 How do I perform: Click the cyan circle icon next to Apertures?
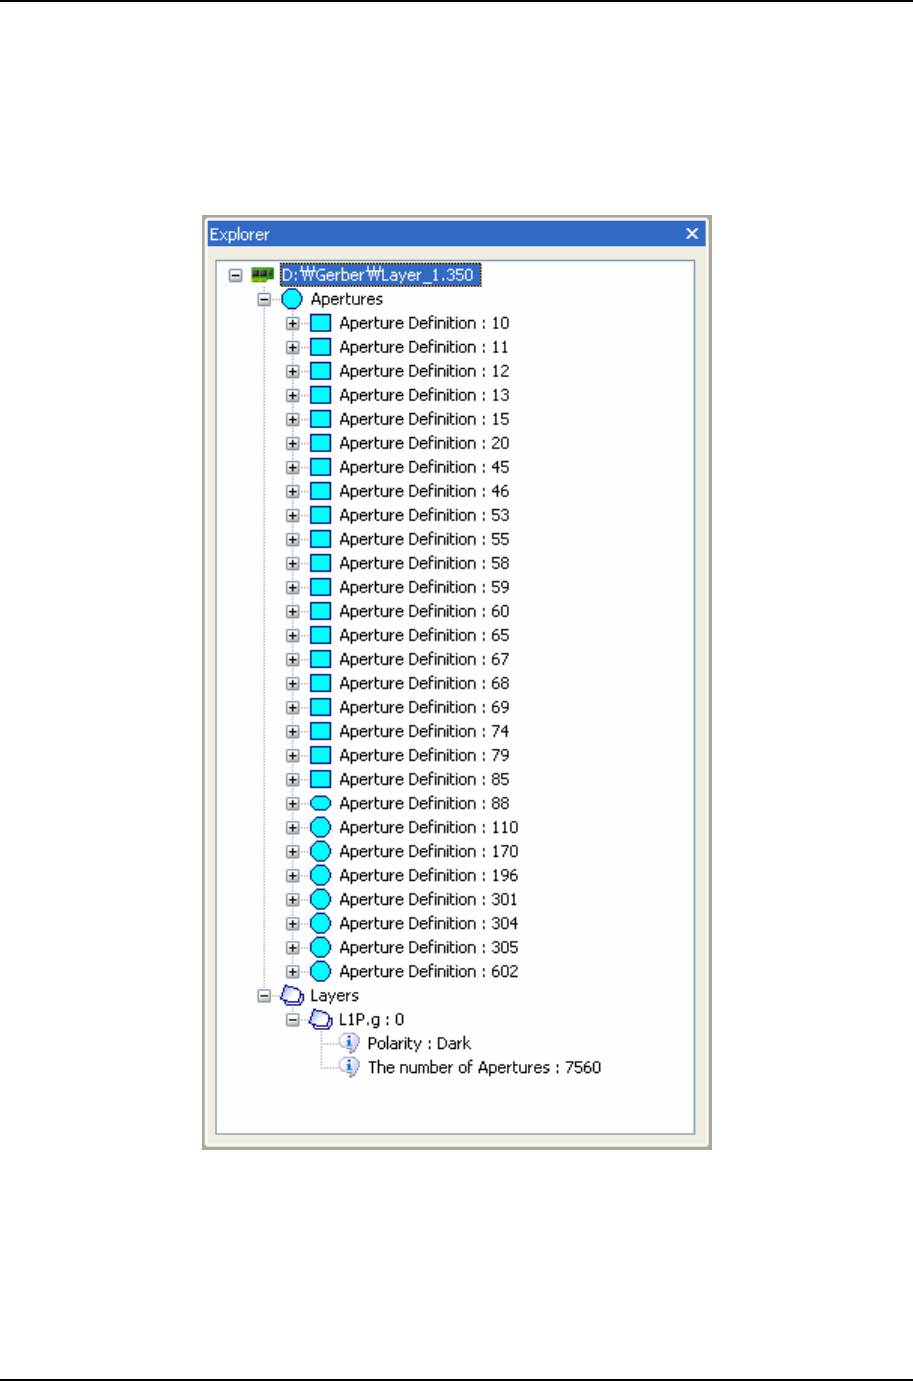[292, 299]
